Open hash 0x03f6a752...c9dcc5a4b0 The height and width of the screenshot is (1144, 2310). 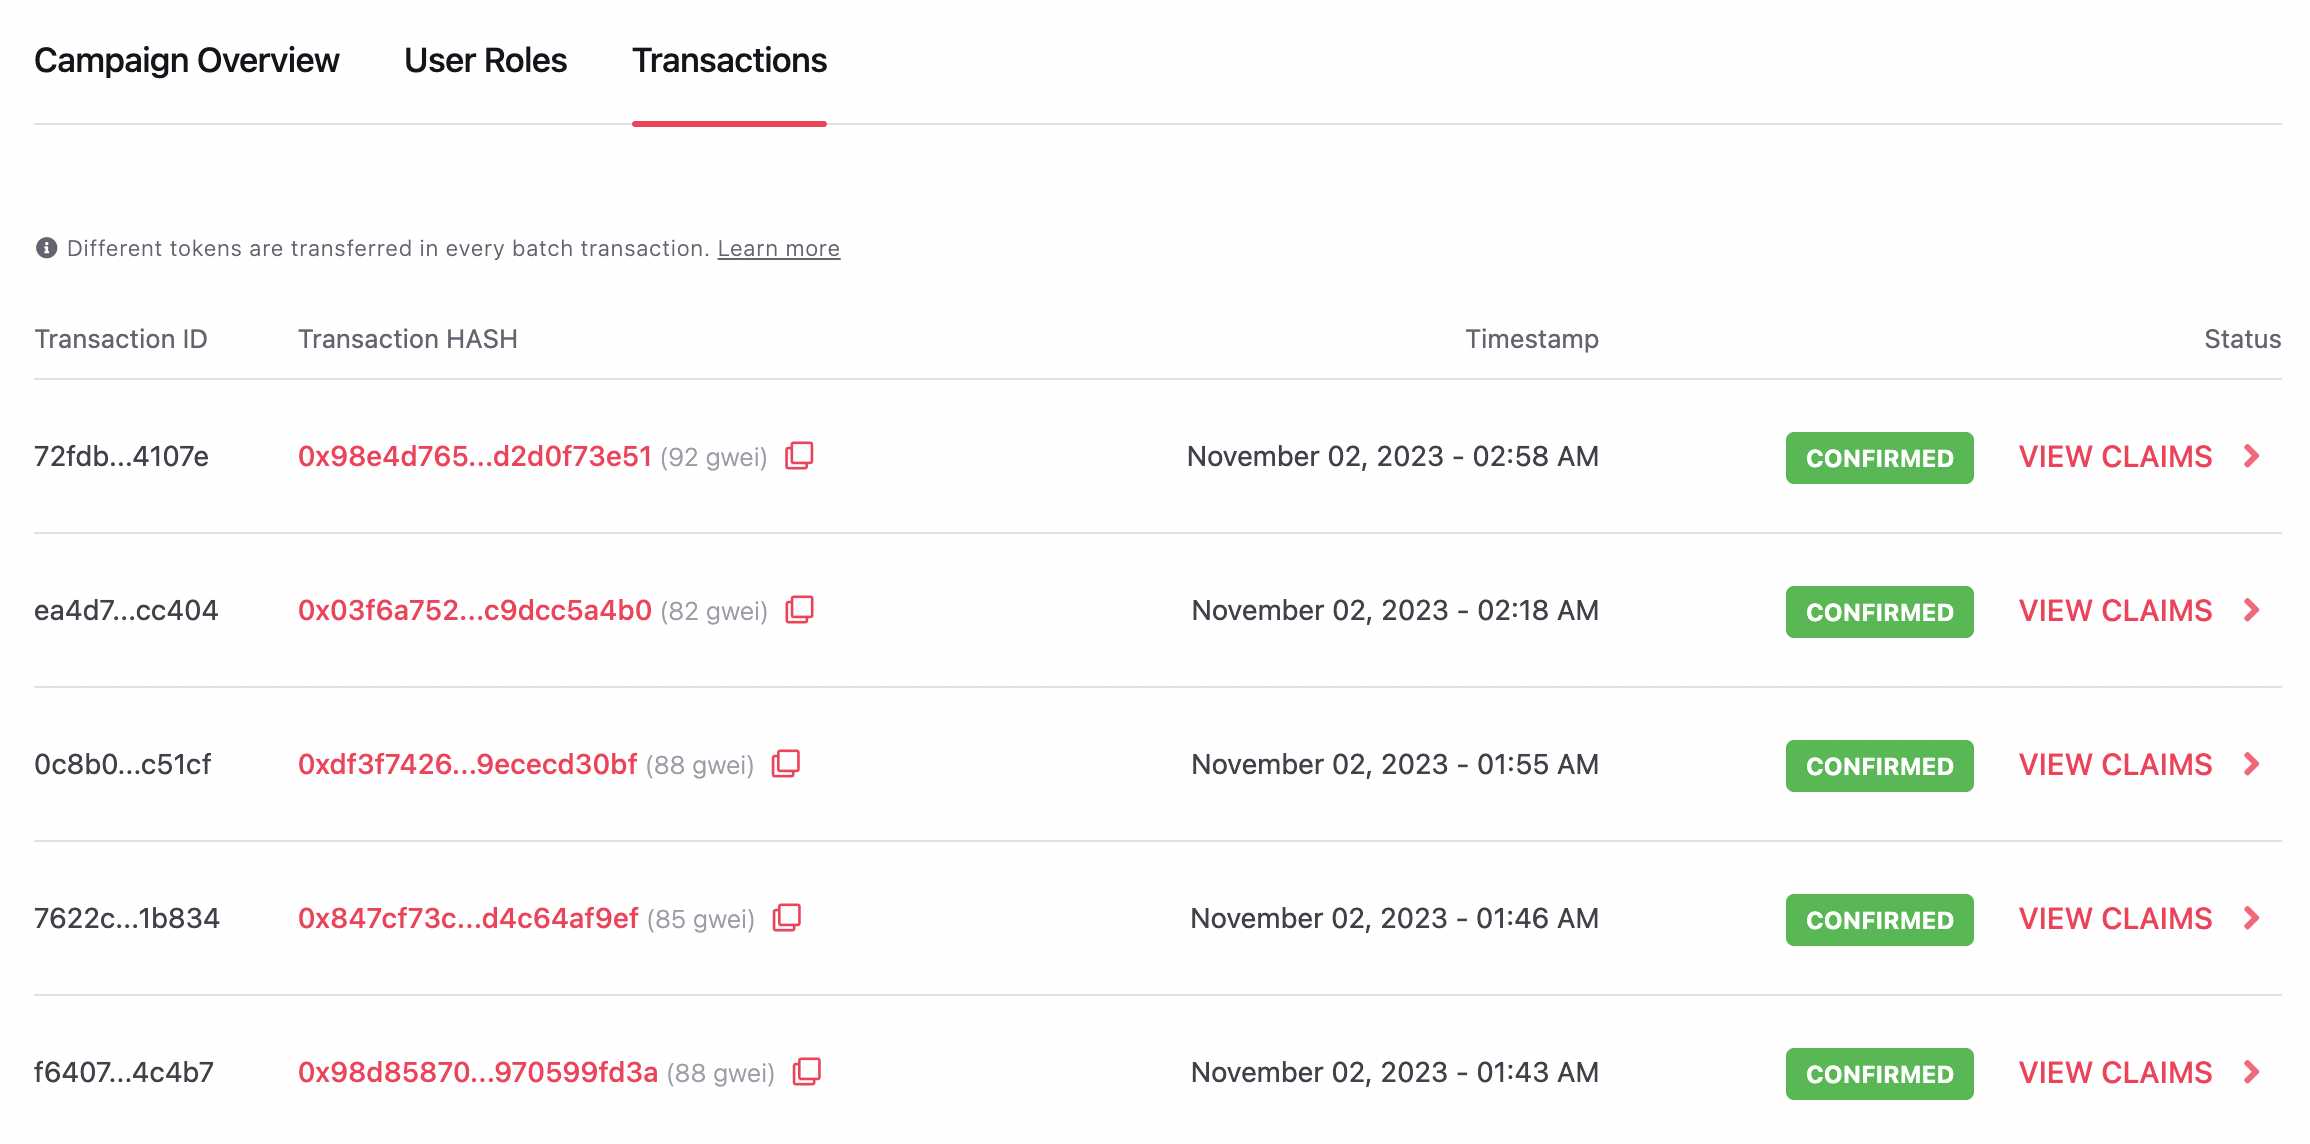click(x=474, y=610)
